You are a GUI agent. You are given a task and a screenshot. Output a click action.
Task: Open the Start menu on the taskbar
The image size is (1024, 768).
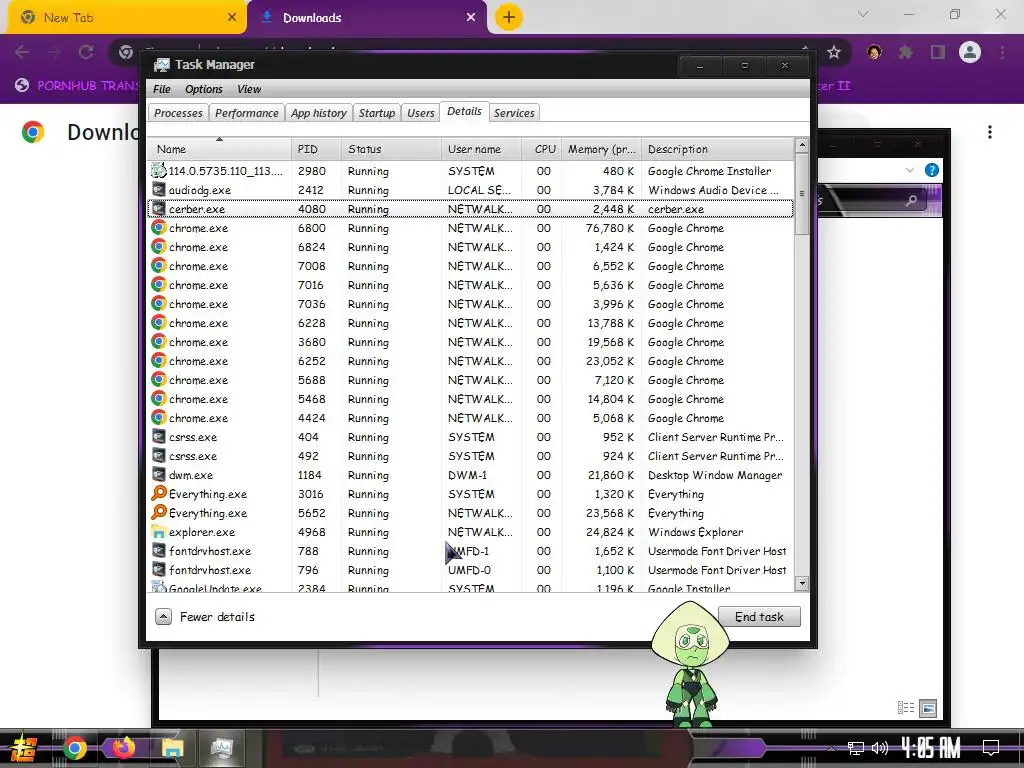tap(23, 748)
